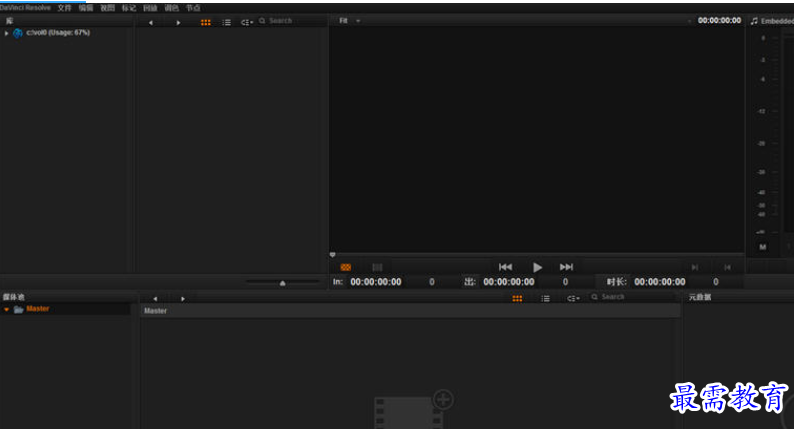Open the 视图 menu
Image resolution: width=794 pixels, height=429 pixels.
(107, 8)
